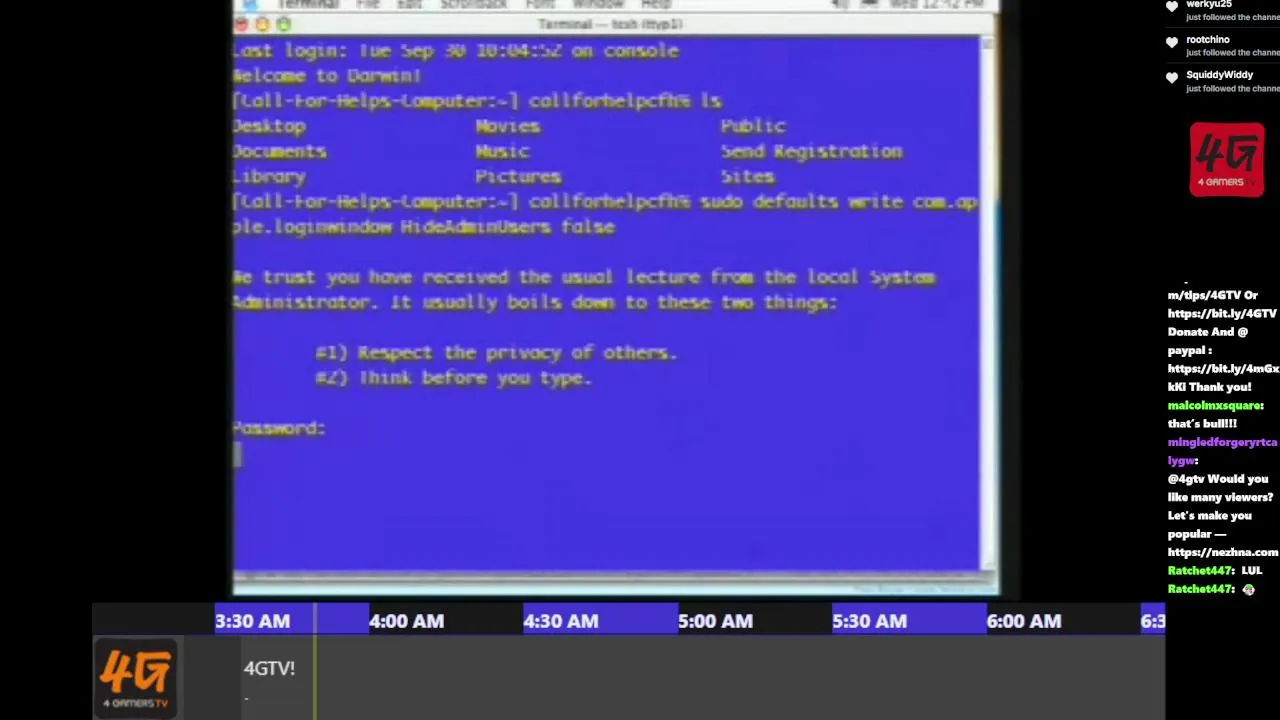Click the 'Last login' line in Terminal
Viewport: 1280px width, 720px height.
(456, 50)
